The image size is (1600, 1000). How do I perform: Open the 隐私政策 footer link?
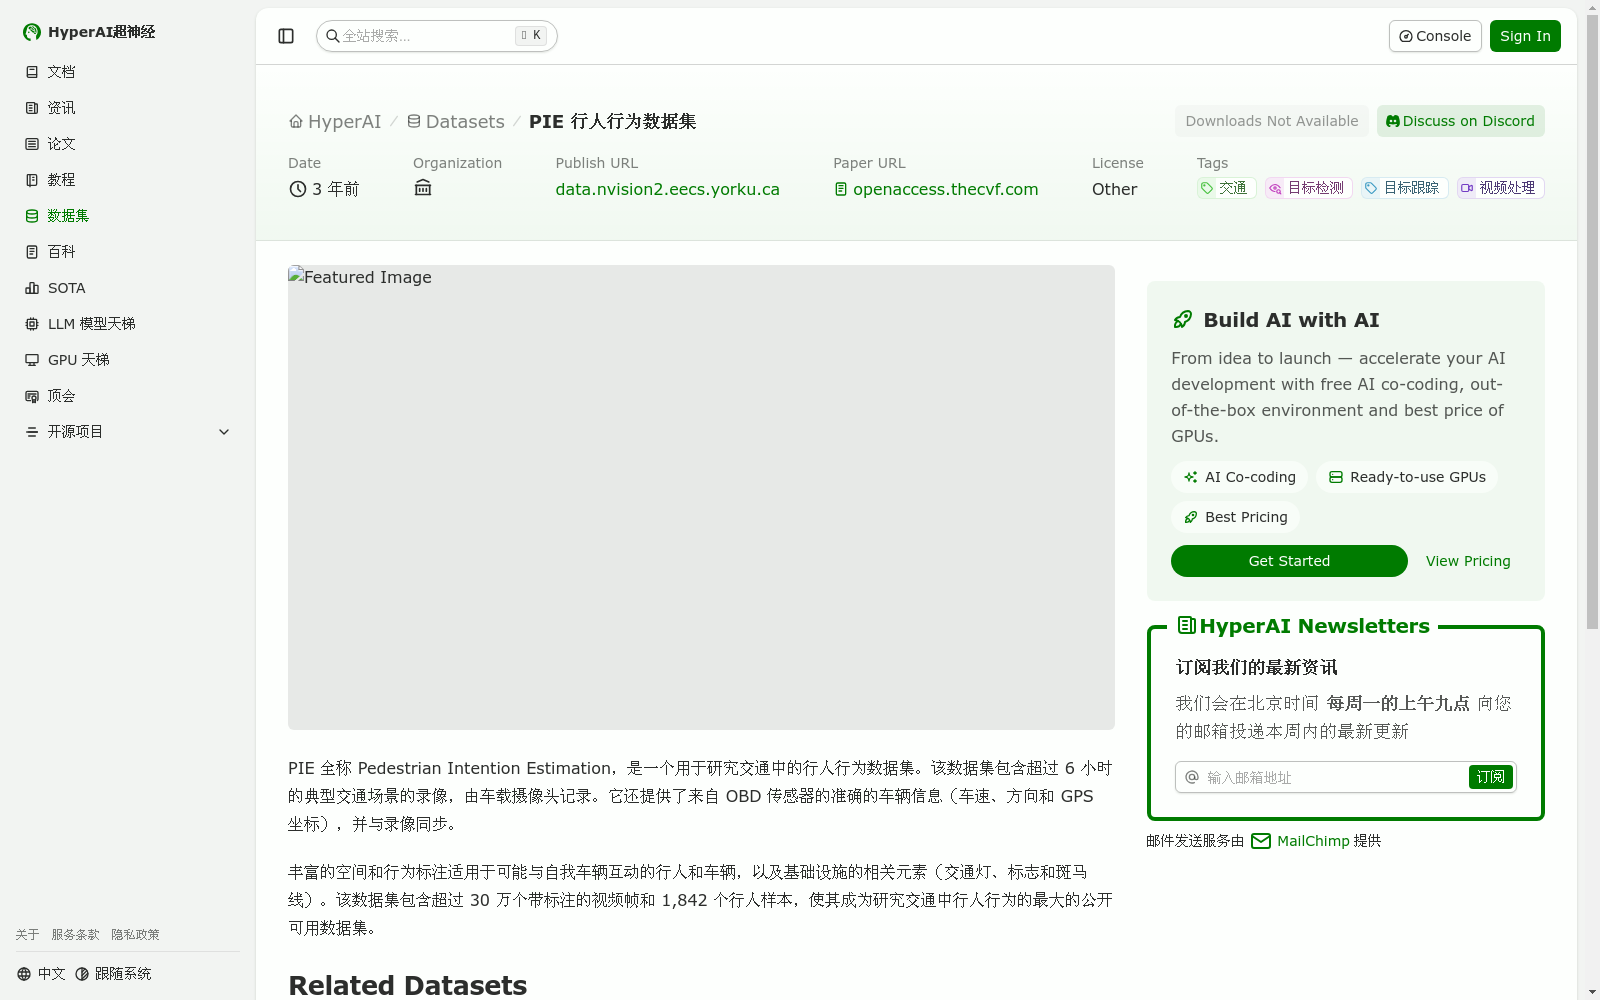coord(135,934)
